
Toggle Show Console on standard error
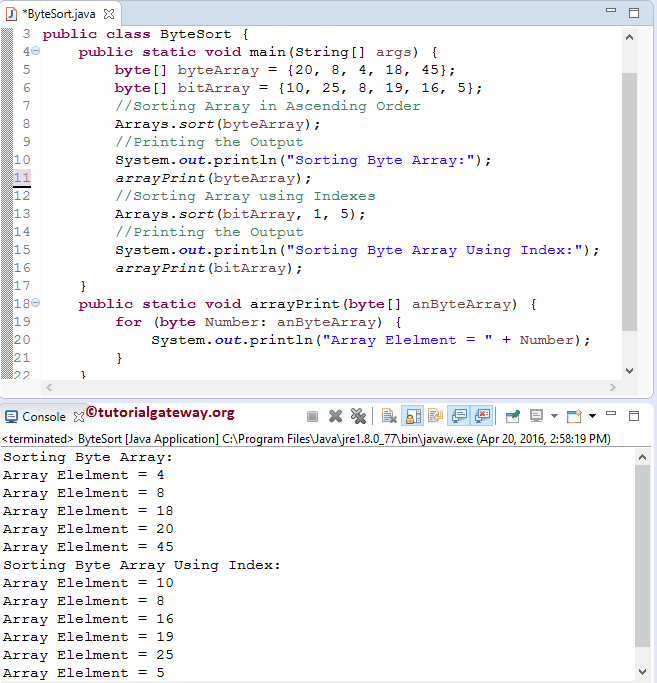tap(483, 416)
